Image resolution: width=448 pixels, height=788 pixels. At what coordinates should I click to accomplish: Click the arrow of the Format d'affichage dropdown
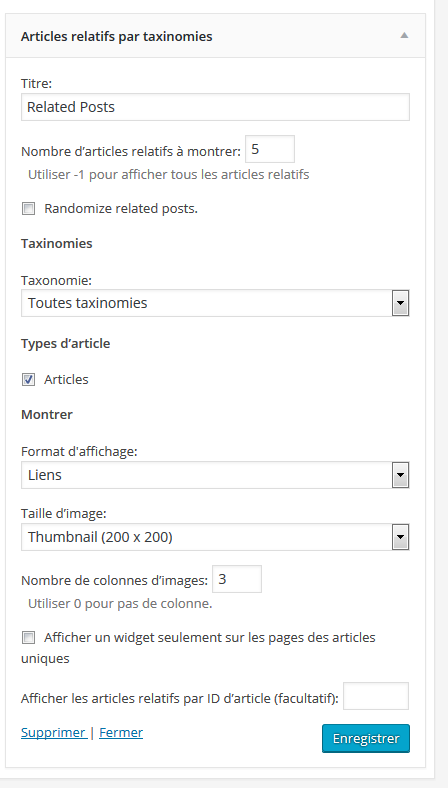[x=400, y=475]
